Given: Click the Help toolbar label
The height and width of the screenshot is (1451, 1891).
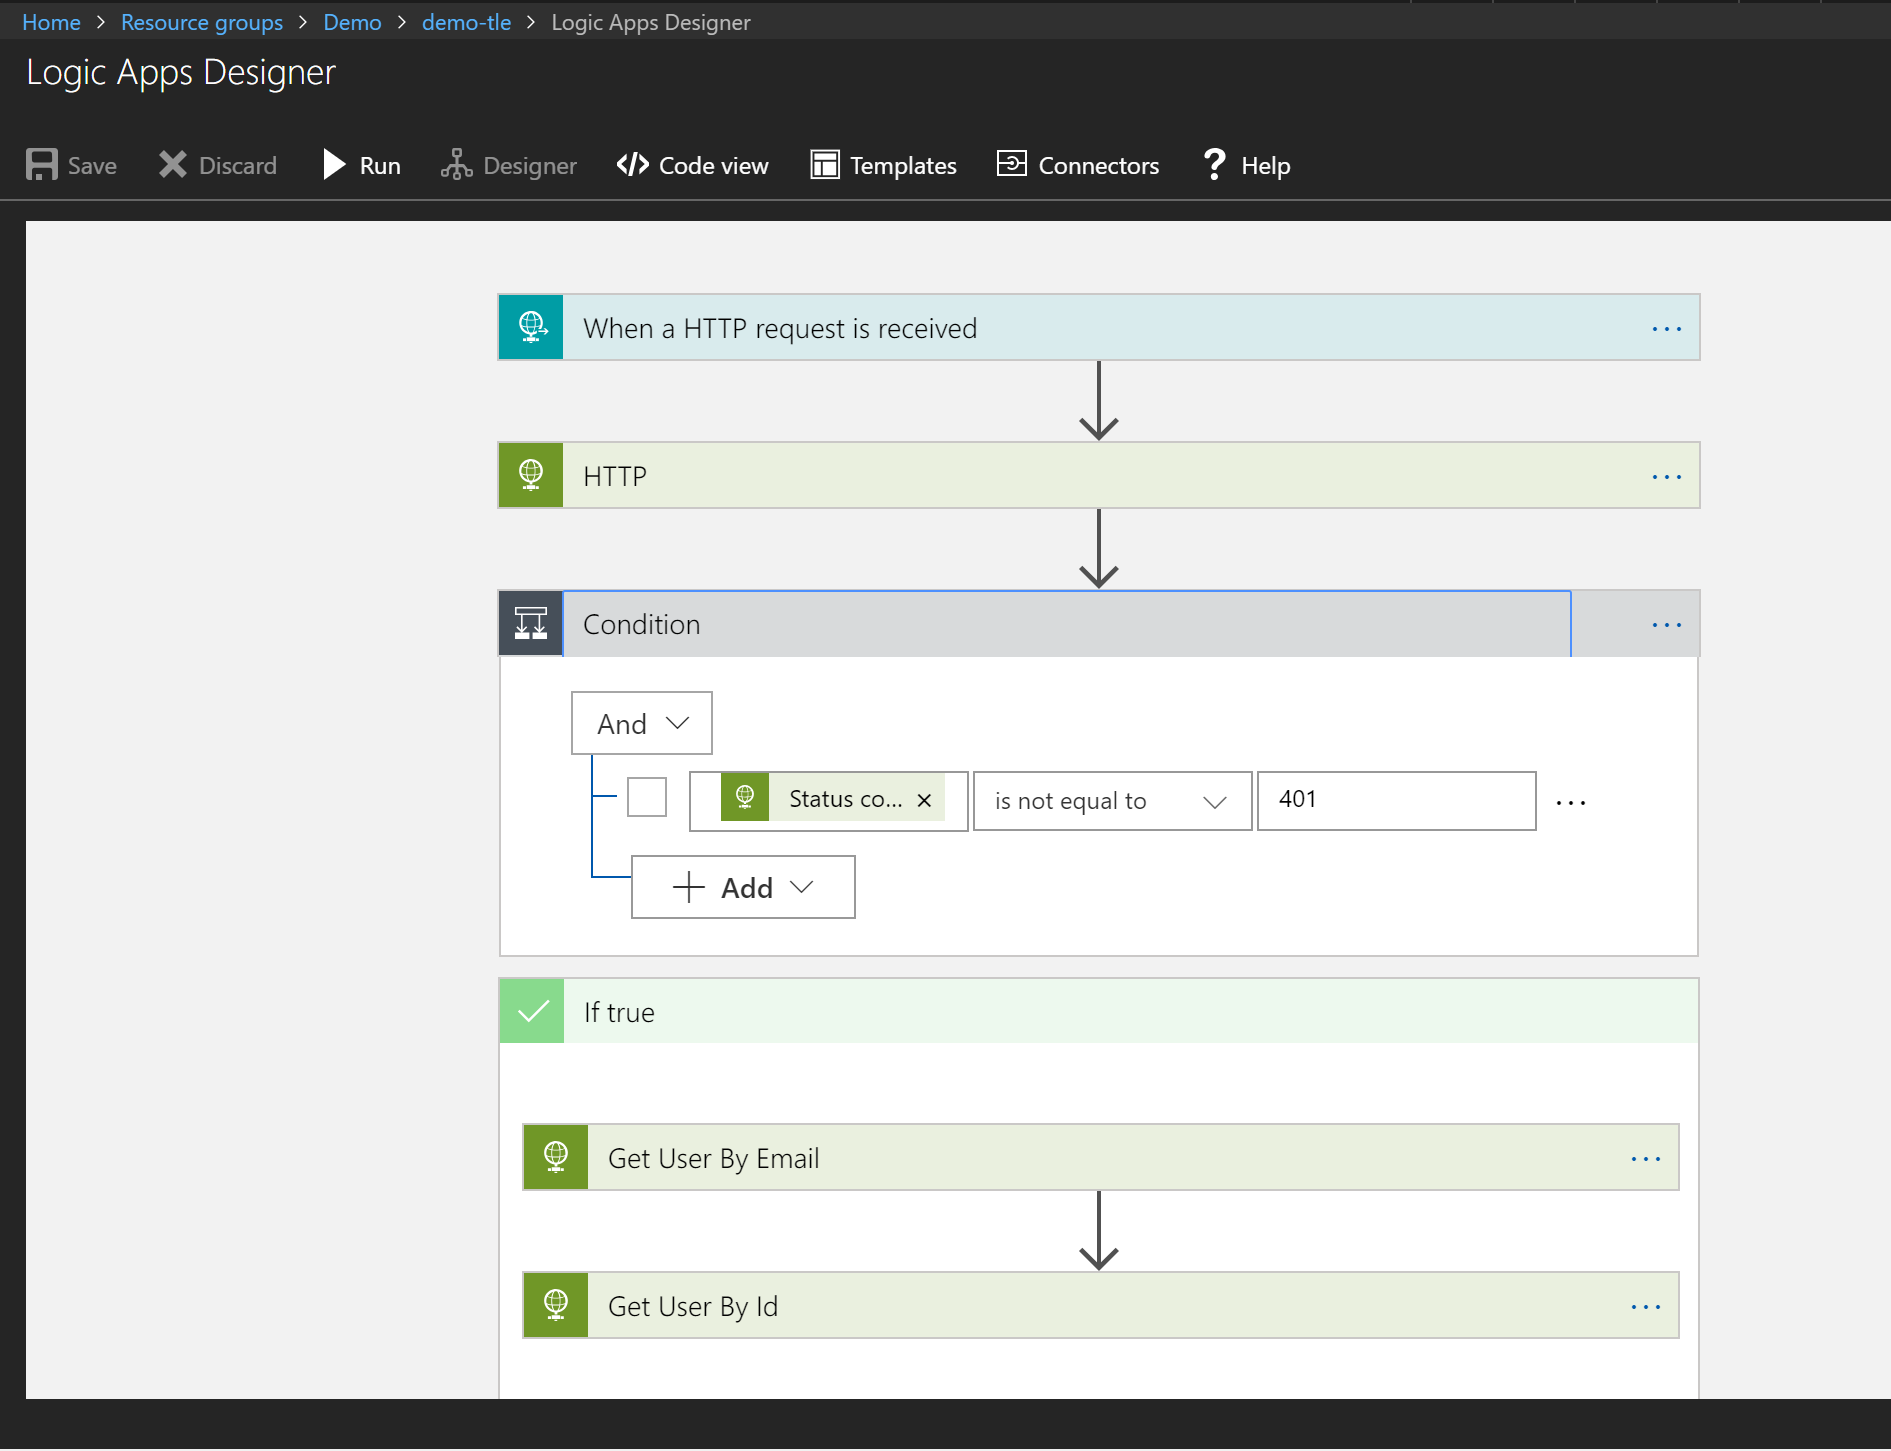Looking at the screenshot, I should coord(1266,166).
